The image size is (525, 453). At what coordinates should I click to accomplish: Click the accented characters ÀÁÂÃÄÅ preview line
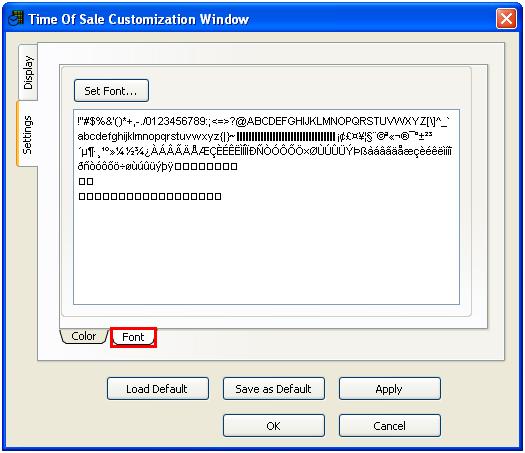[265, 151]
